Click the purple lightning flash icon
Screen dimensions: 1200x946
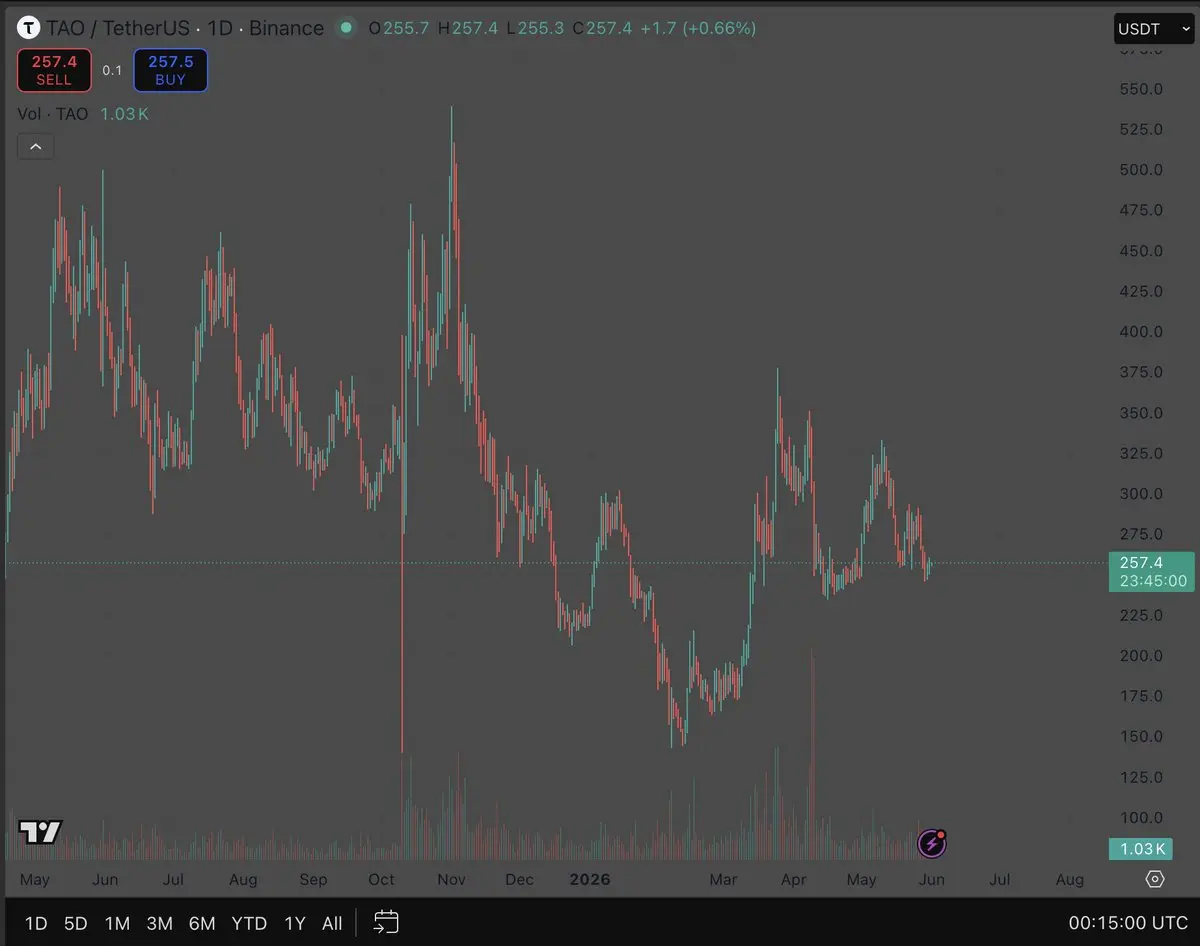click(932, 844)
